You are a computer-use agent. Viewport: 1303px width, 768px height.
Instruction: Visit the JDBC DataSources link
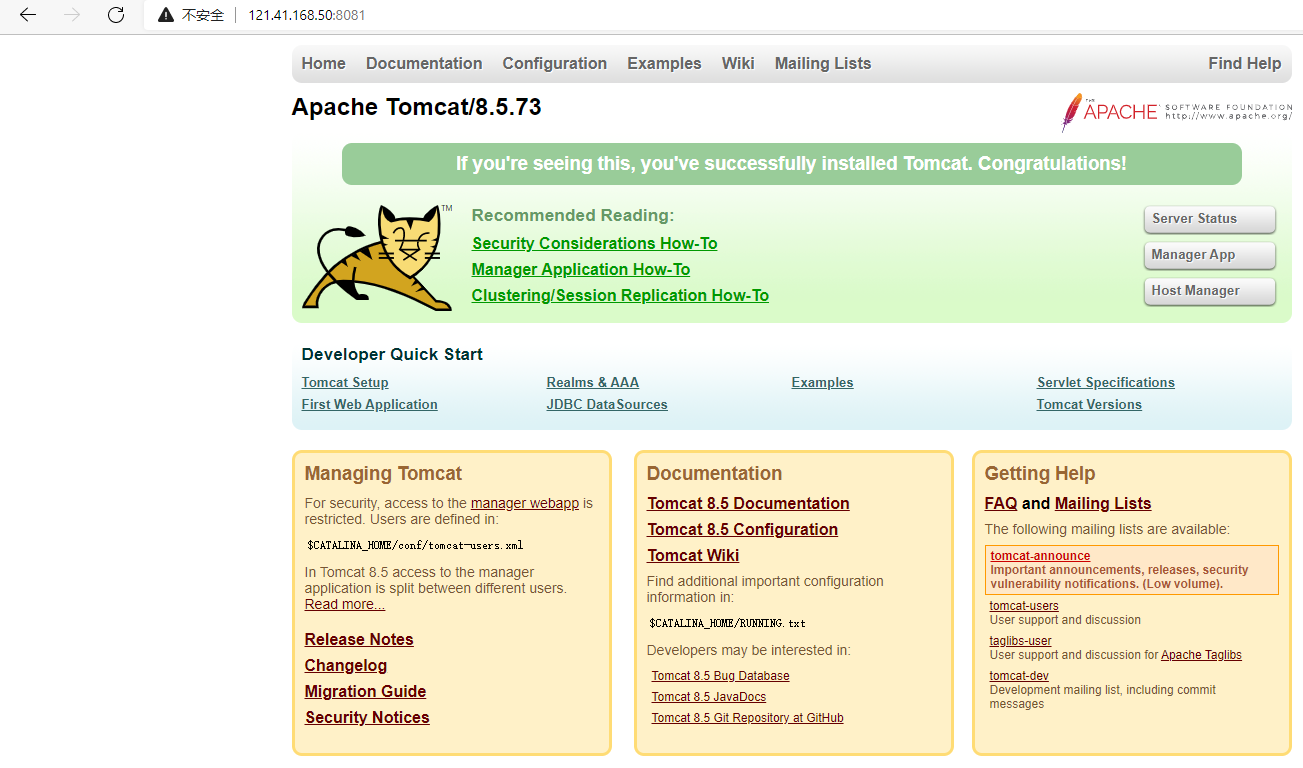607,405
